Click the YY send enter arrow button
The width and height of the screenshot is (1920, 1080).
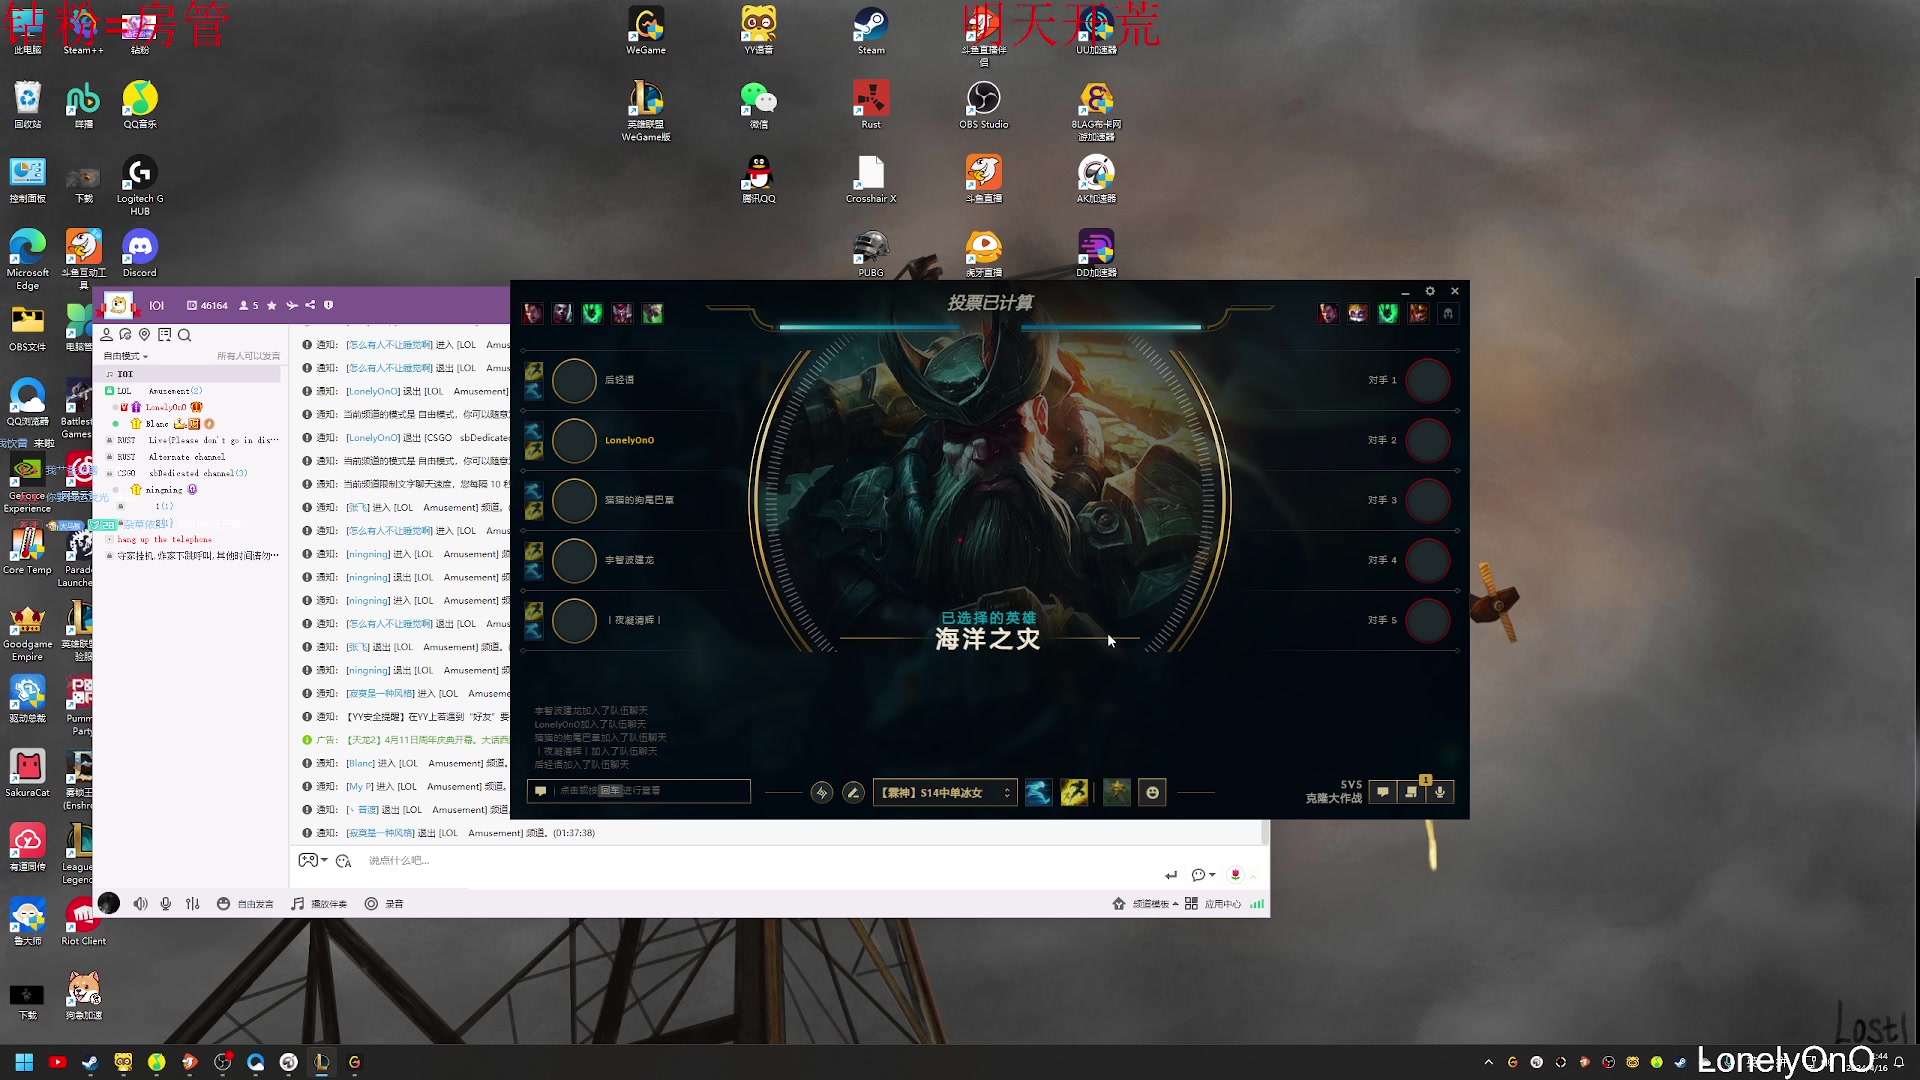click(1171, 875)
